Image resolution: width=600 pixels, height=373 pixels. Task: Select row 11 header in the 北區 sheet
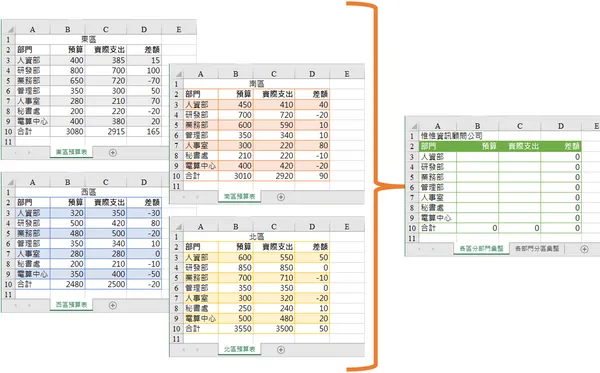(176, 339)
